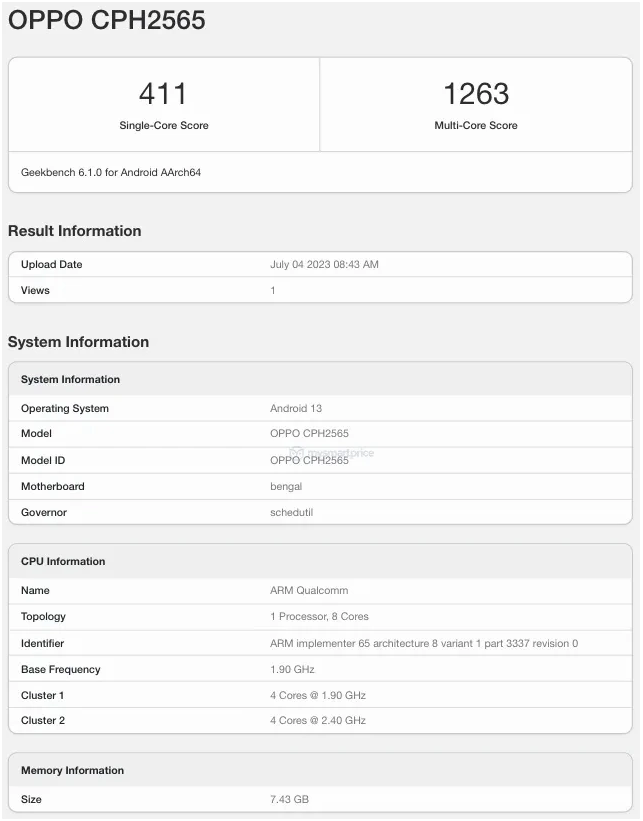This screenshot has width=643, height=821.
Task: Click the ARM implementer identifier string
Action: point(424,644)
